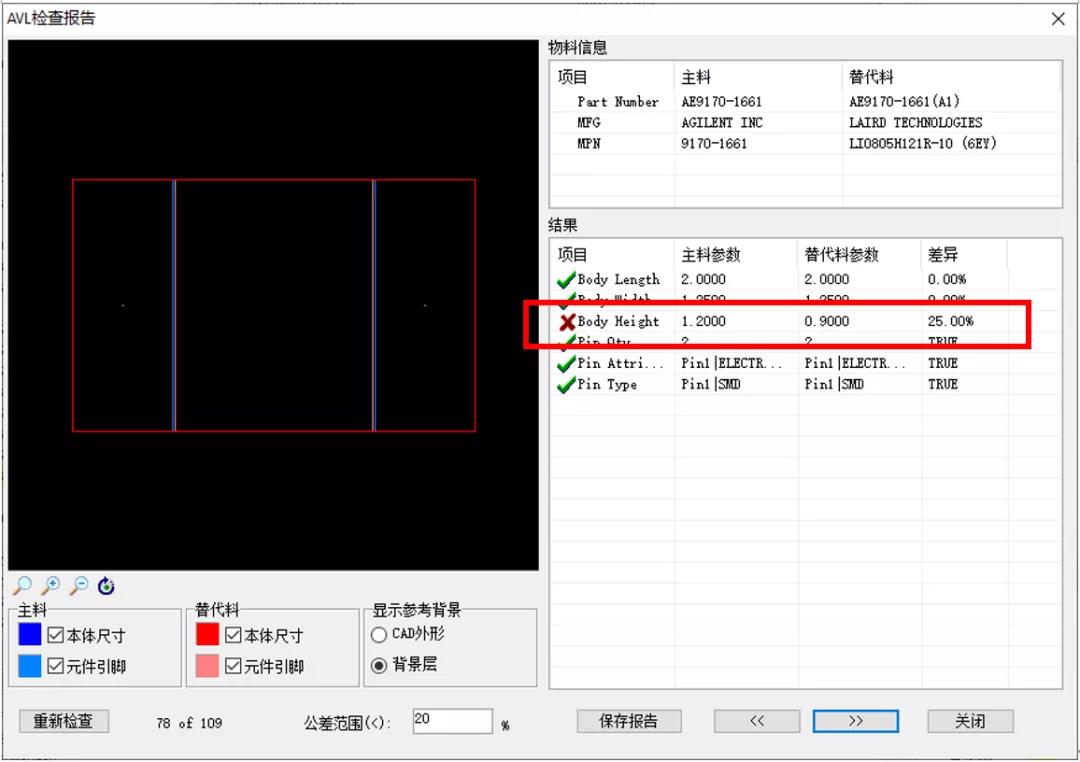Click the red X icon beside Body Height
Viewport: 1080px width, 762px height.
click(x=567, y=322)
